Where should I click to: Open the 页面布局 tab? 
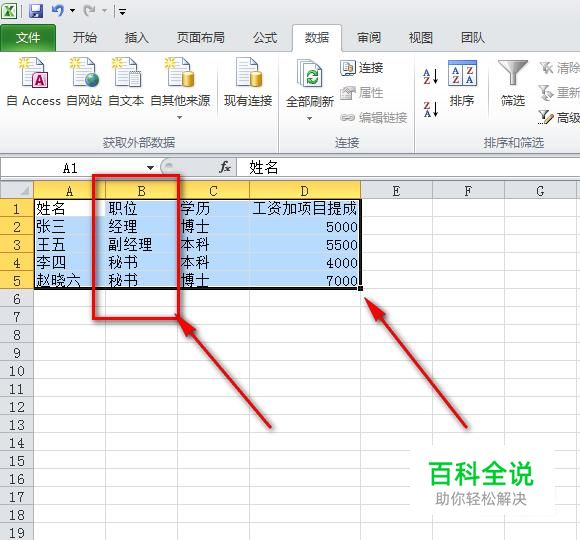pos(200,38)
